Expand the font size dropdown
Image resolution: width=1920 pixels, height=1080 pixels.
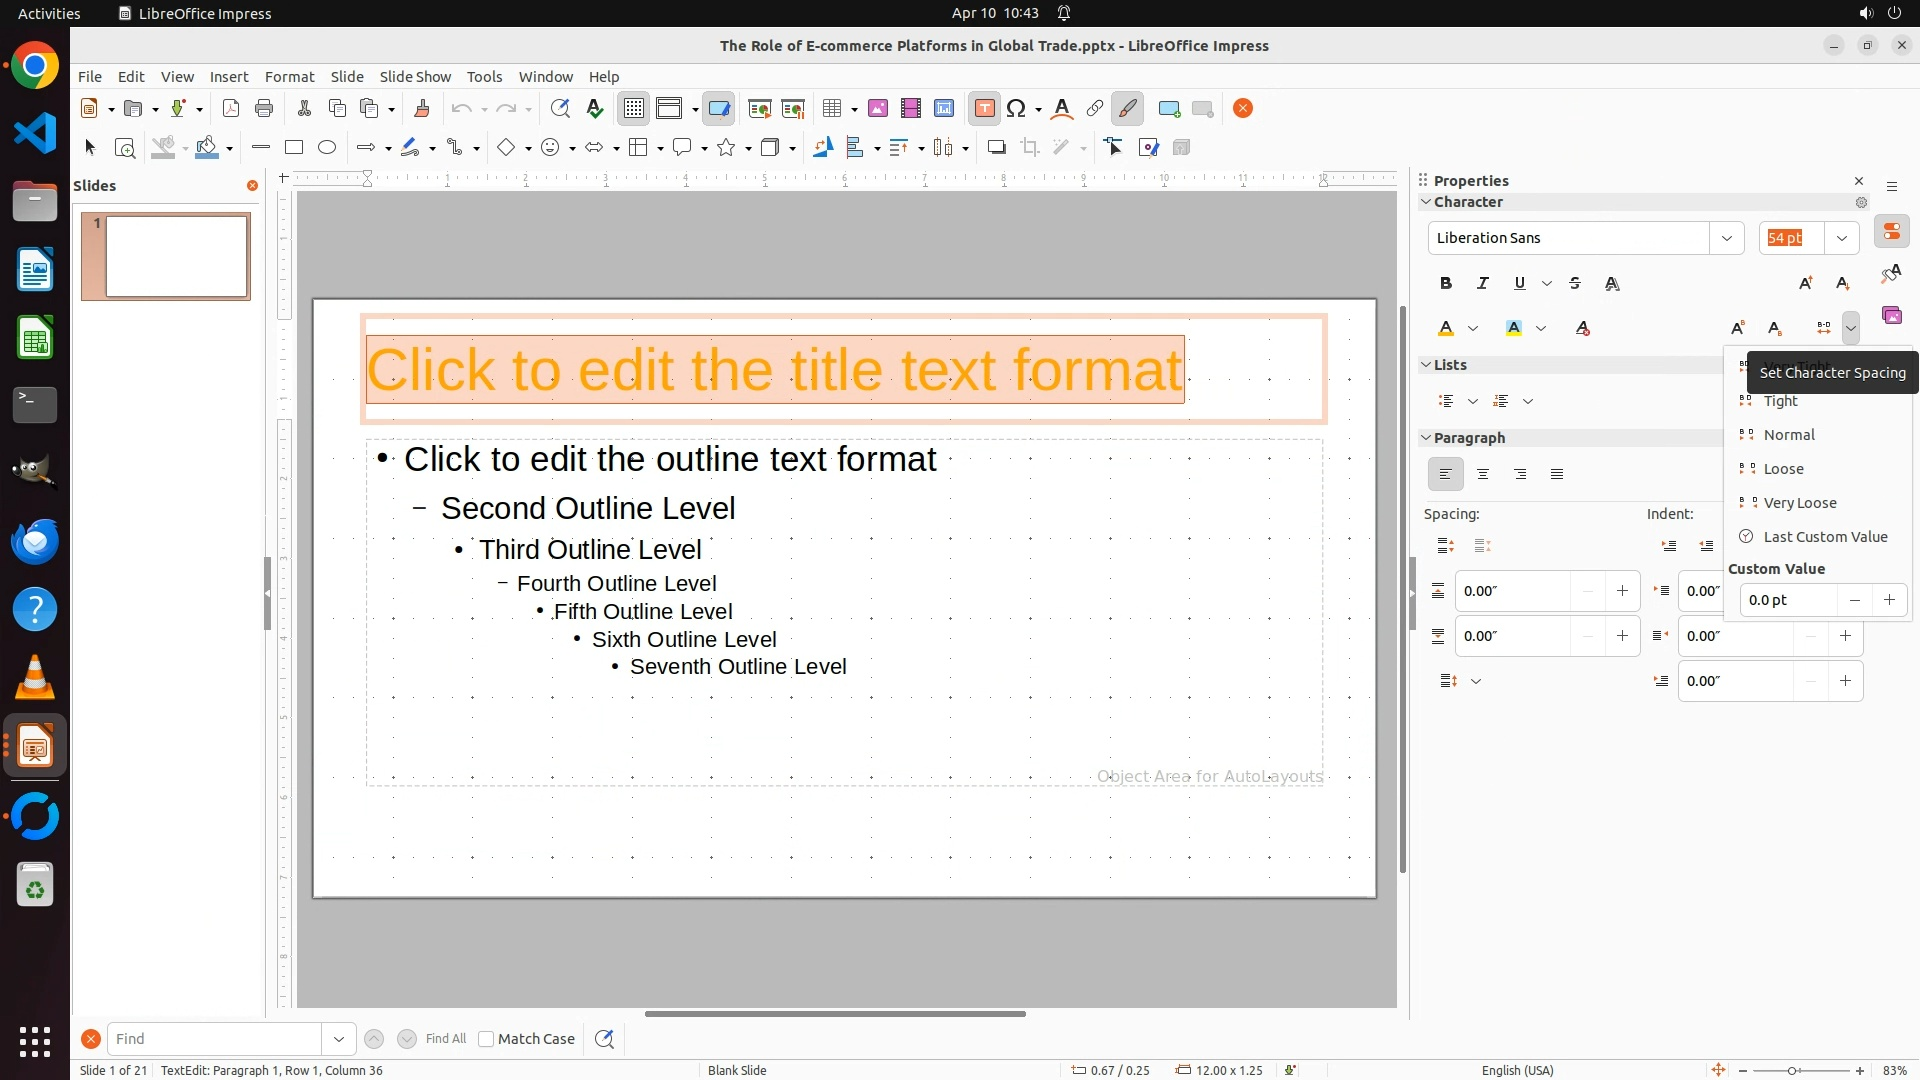click(1841, 238)
